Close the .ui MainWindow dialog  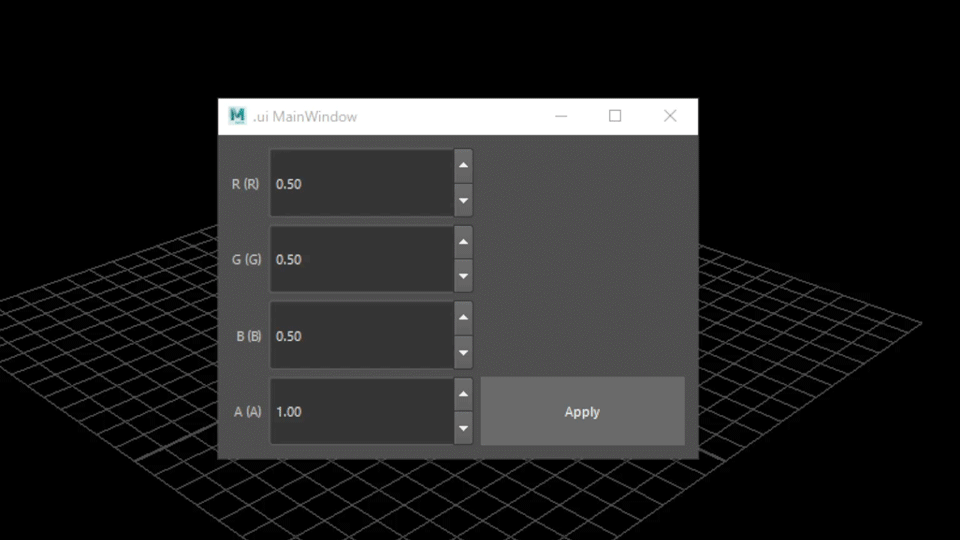point(670,116)
